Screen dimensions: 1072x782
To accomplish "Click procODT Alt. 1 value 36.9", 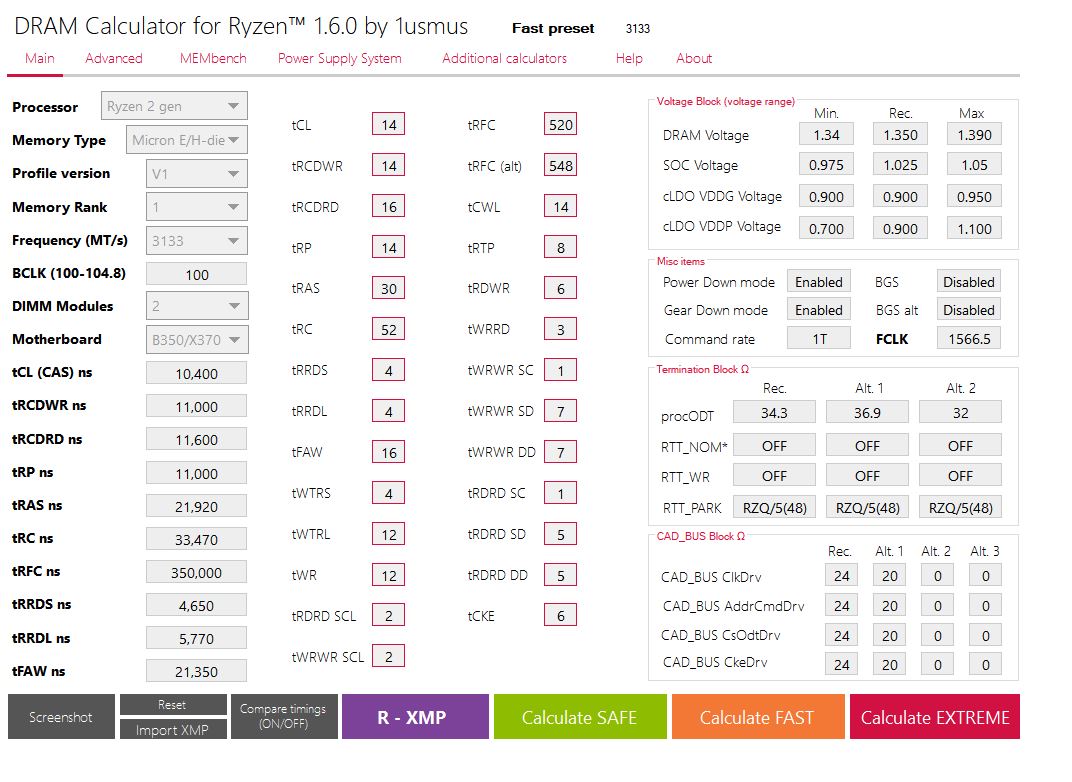I will point(867,413).
